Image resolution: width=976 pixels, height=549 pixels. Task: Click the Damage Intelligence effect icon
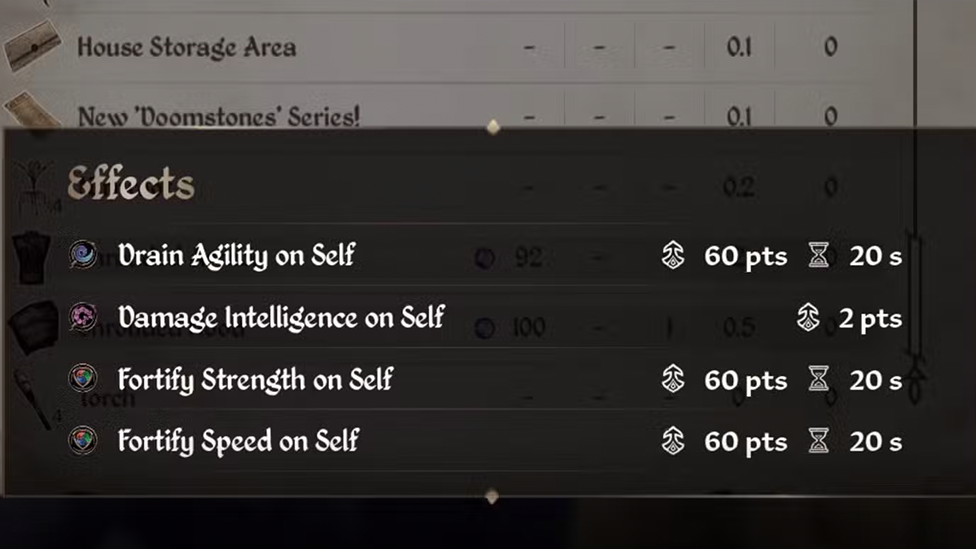click(x=82, y=318)
